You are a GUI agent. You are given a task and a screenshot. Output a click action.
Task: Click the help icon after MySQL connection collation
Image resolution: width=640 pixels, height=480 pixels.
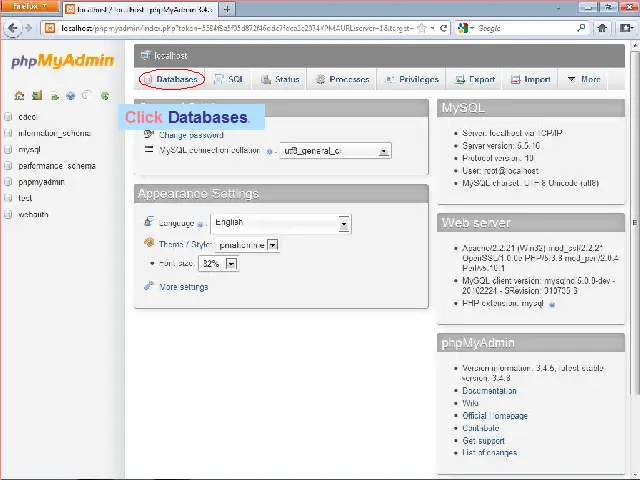tap(269, 151)
